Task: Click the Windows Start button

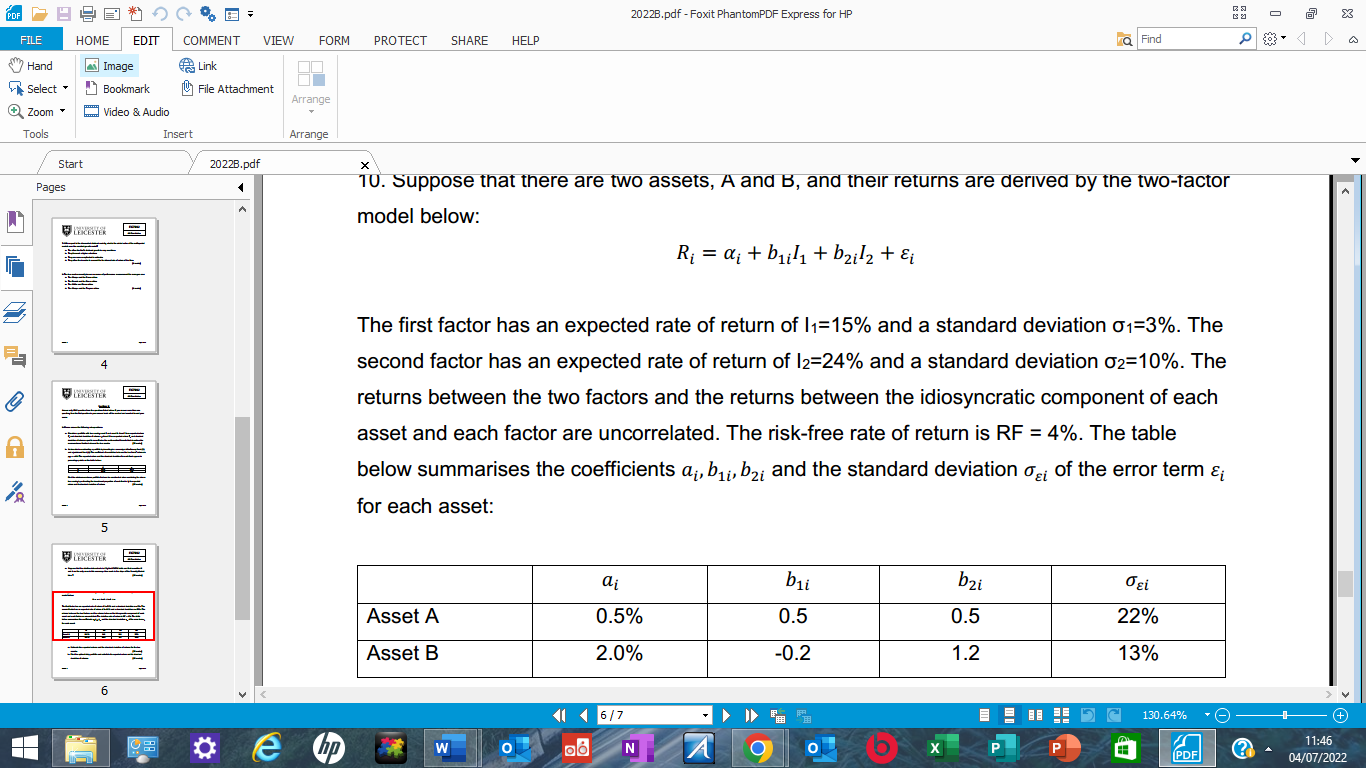Action: tap(24, 747)
